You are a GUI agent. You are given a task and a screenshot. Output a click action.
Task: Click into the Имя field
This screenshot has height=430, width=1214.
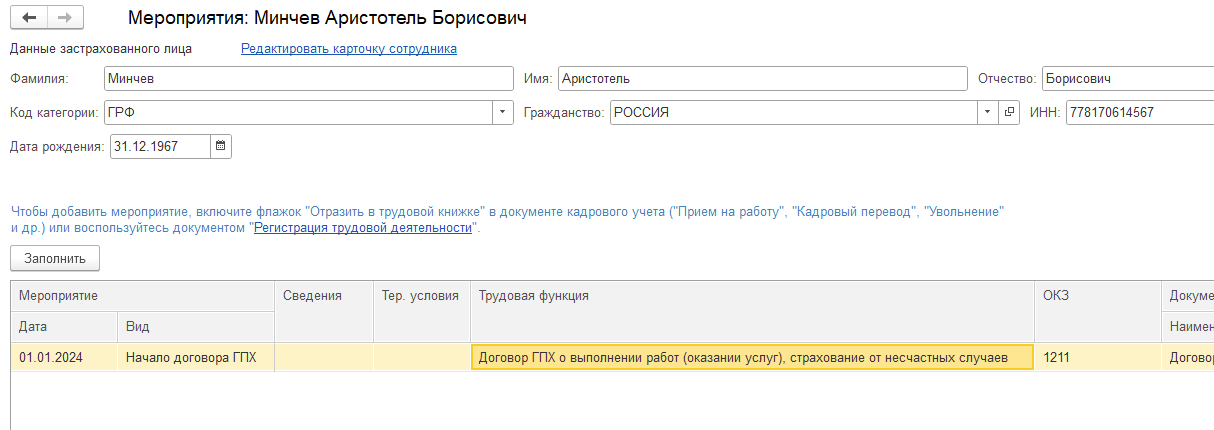pos(762,79)
